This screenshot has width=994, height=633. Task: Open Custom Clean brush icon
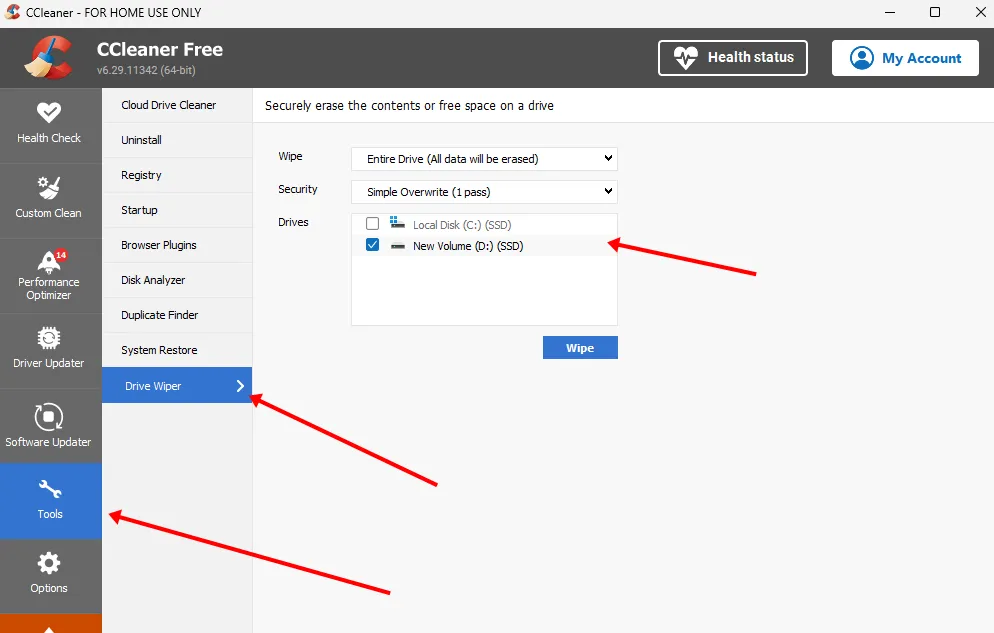pyautogui.click(x=49, y=188)
